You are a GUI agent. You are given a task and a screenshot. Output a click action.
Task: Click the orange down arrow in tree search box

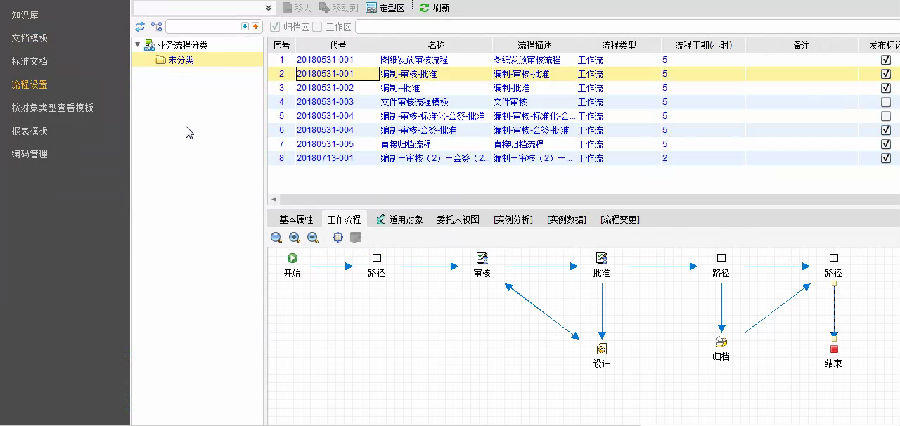tap(256, 25)
